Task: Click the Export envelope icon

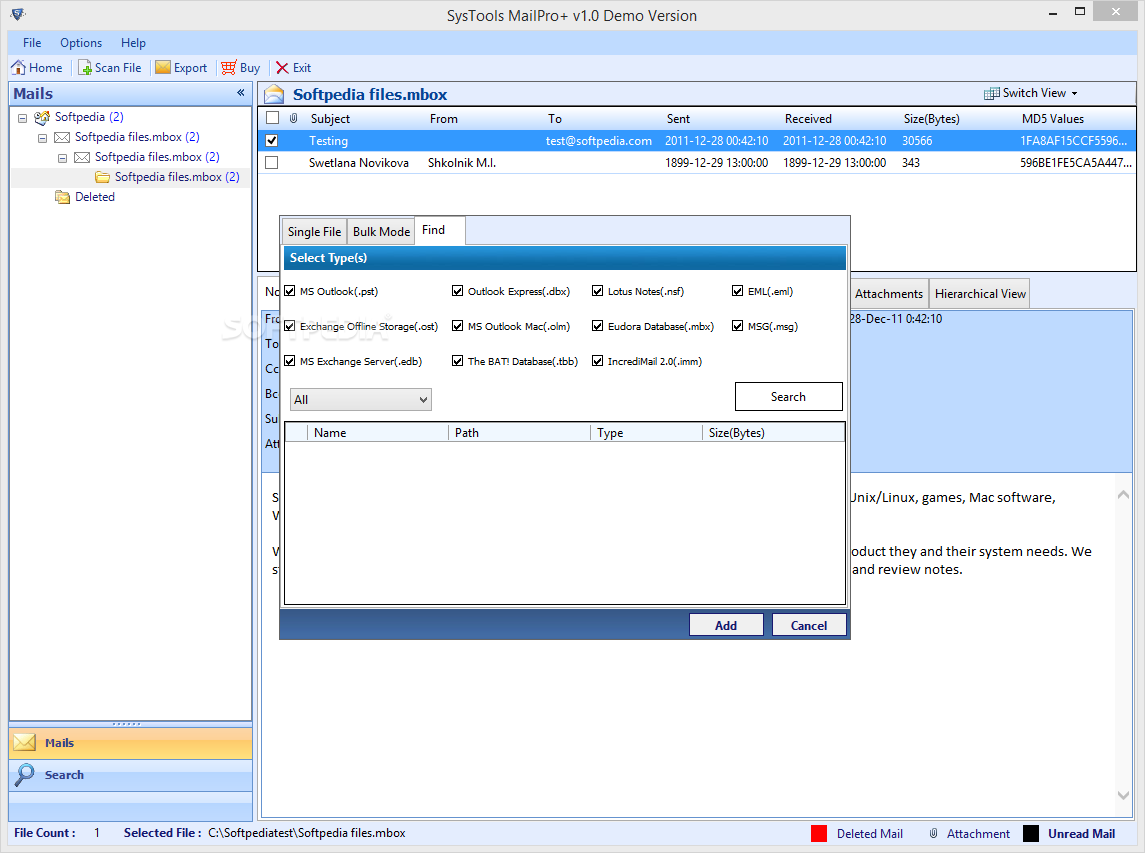Action: coord(163,68)
